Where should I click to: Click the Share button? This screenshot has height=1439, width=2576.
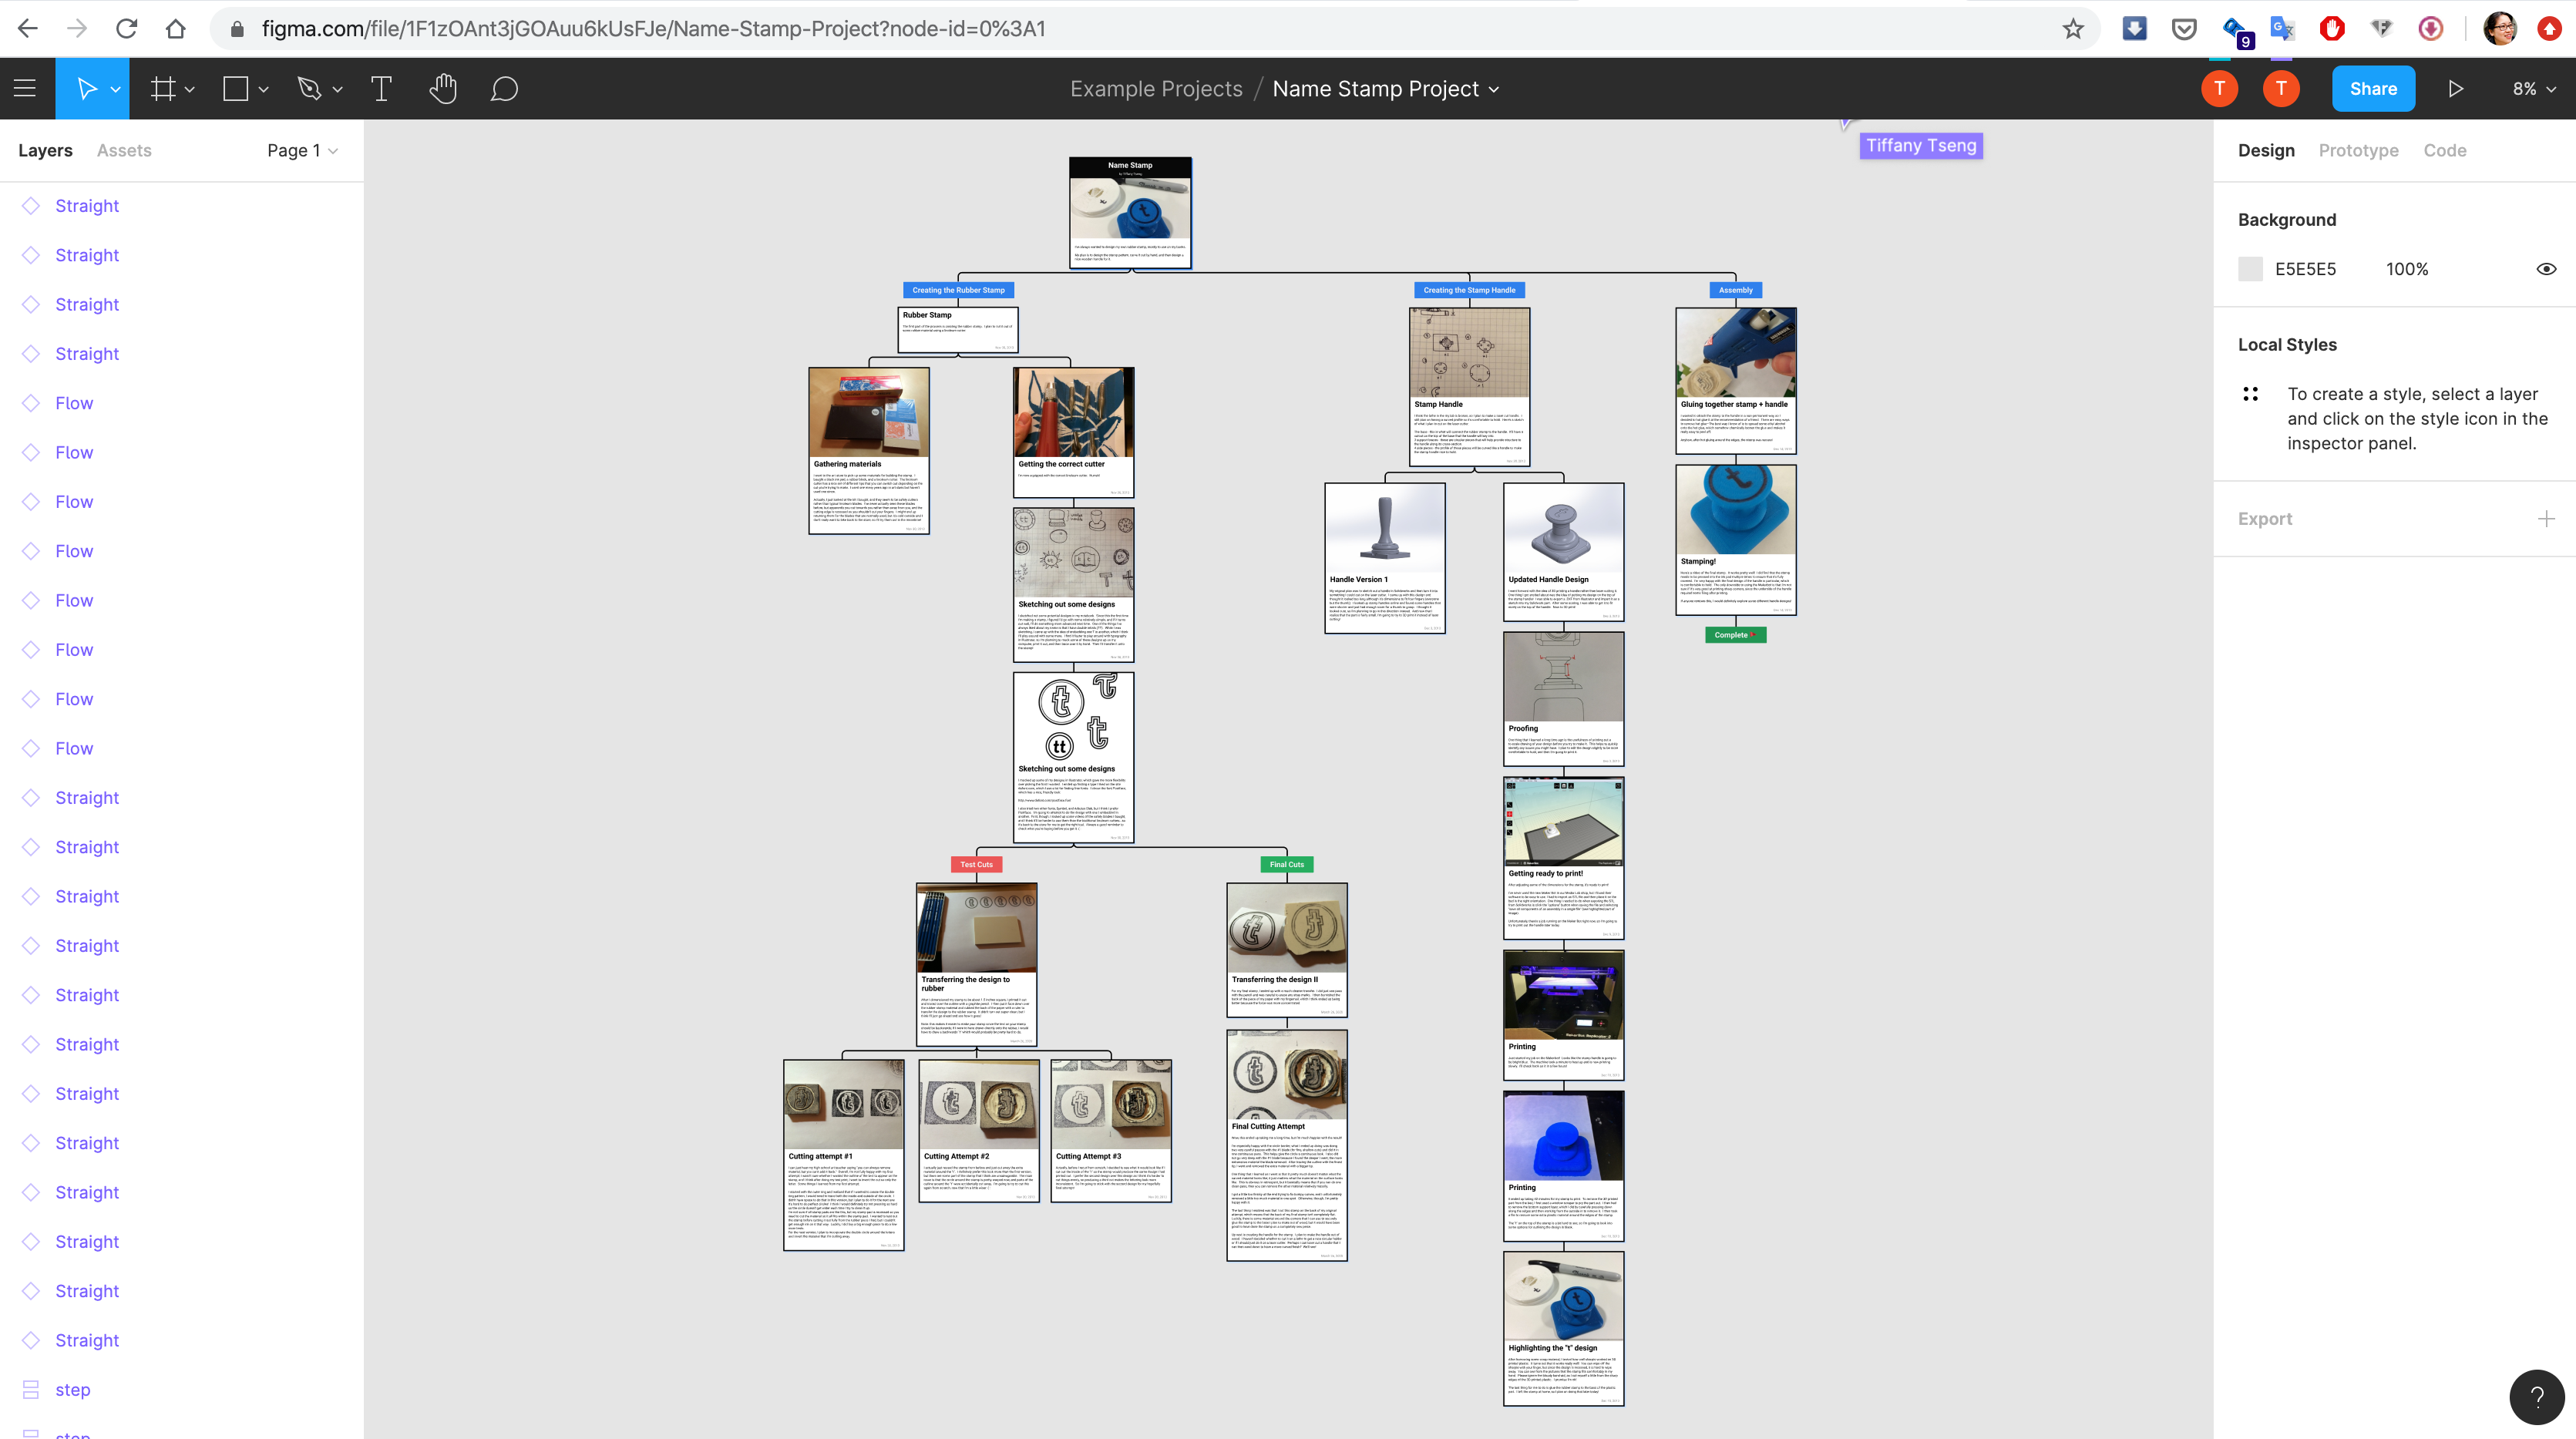pyautogui.click(x=2373, y=88)
